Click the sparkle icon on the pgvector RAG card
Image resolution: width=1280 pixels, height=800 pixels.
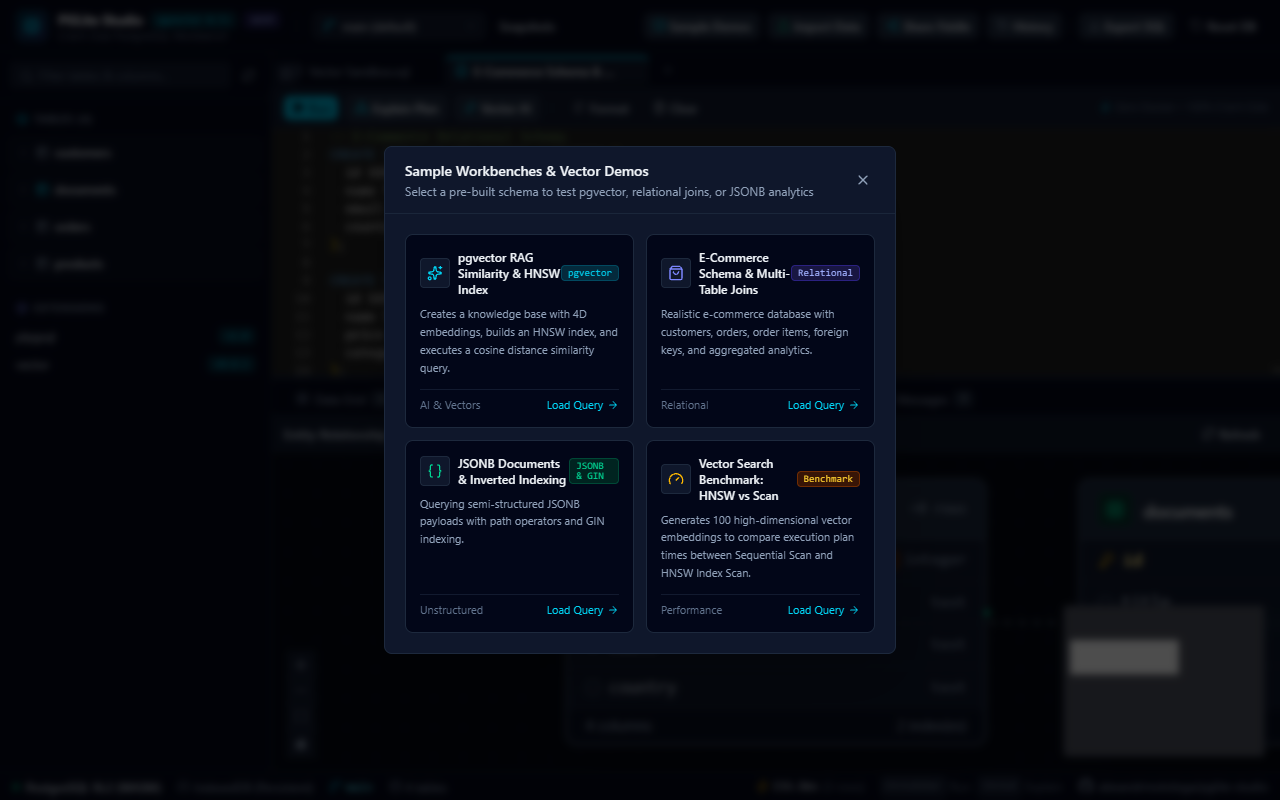[435, 273]
